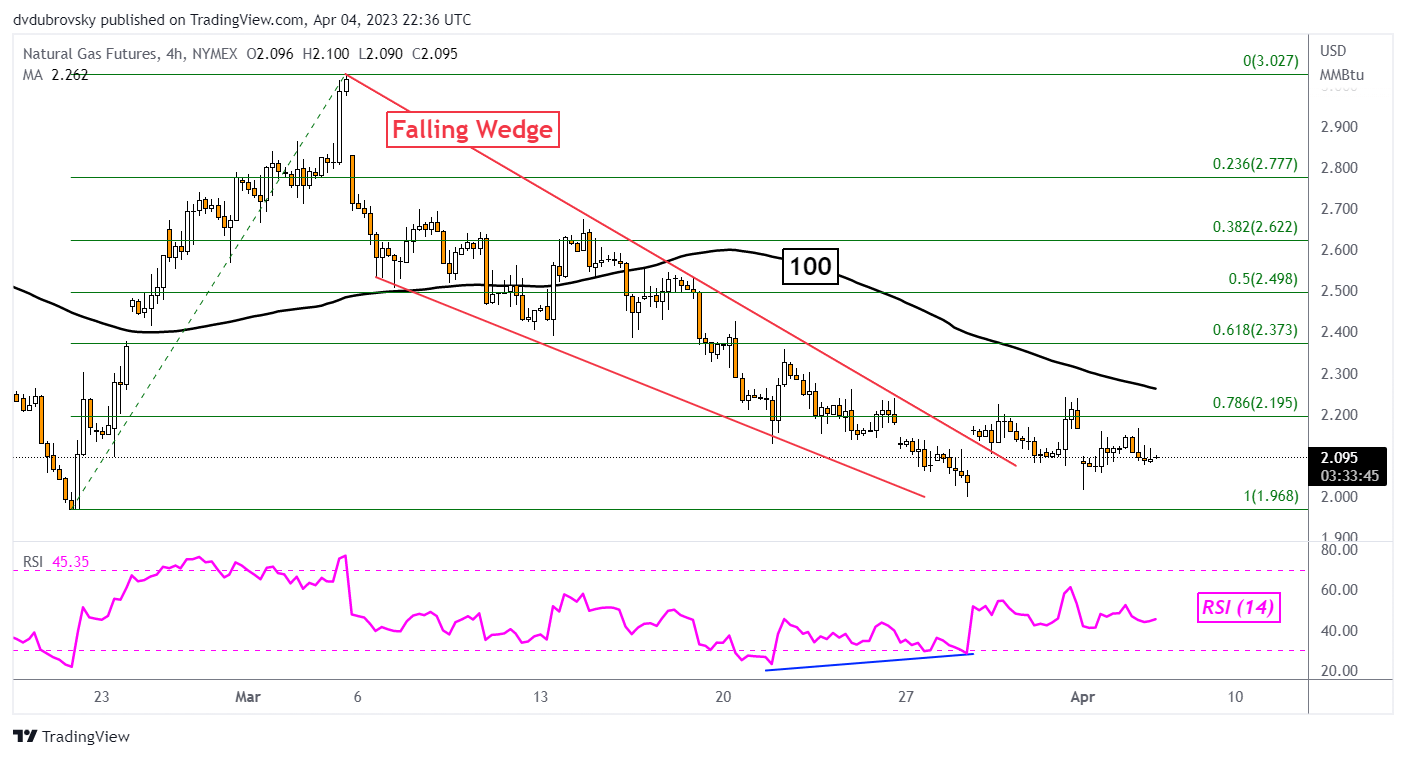Click the Fibonacci label '0.236(2.777)'

1256,165
